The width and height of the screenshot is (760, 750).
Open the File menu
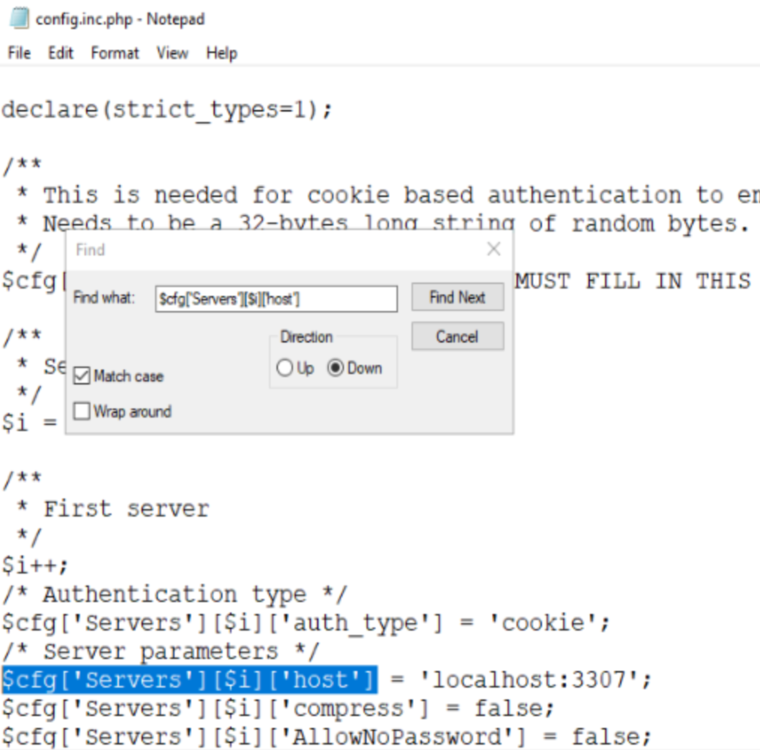[x=19, y=53]
